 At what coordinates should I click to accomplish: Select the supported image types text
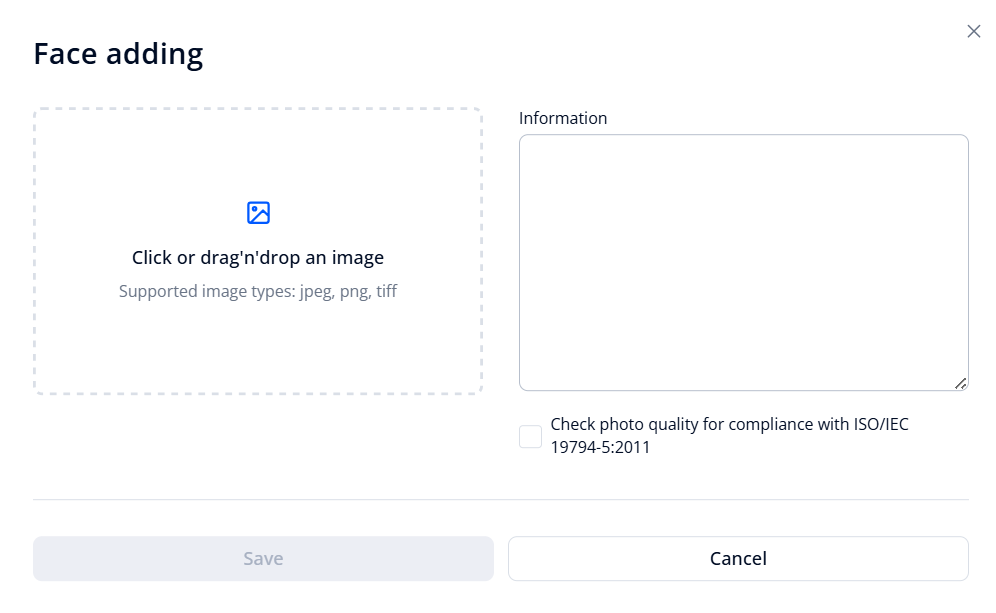[258, 291]
